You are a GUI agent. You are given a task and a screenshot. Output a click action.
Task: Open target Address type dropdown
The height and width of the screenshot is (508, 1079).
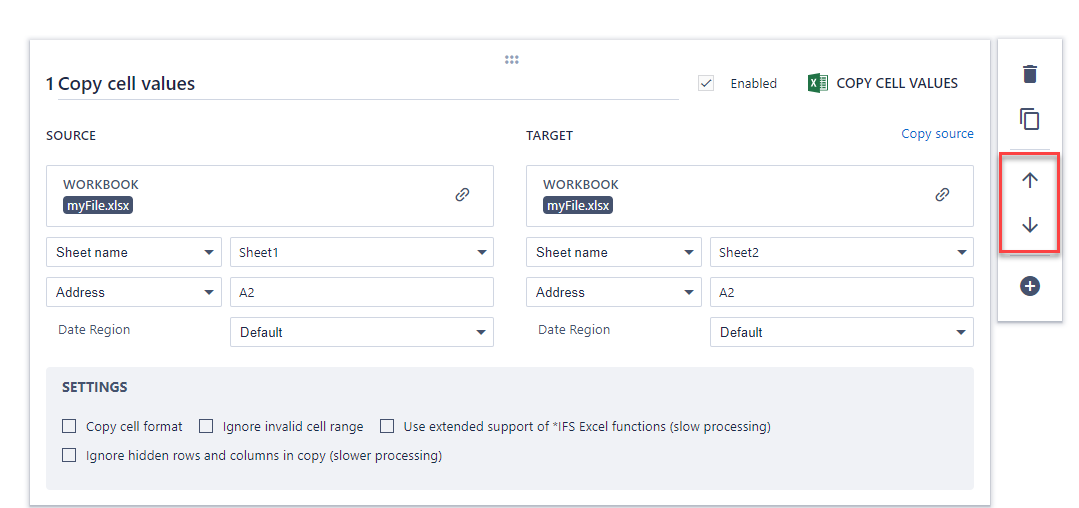(614, 292)
